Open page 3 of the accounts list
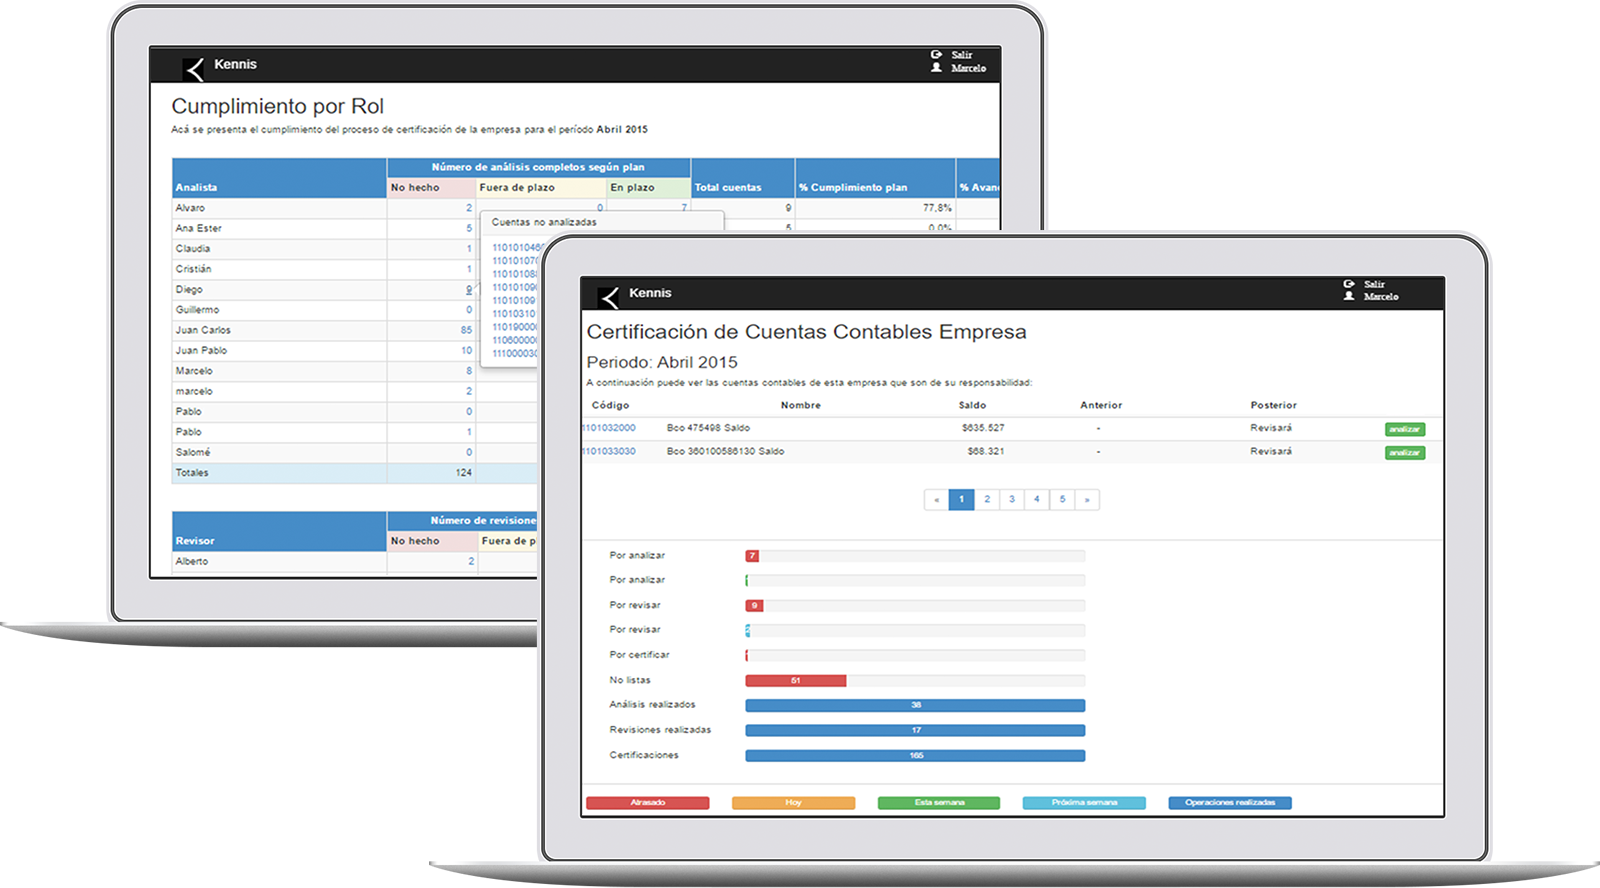The height and width of the screenshot is (888, 1600). 1012,499
